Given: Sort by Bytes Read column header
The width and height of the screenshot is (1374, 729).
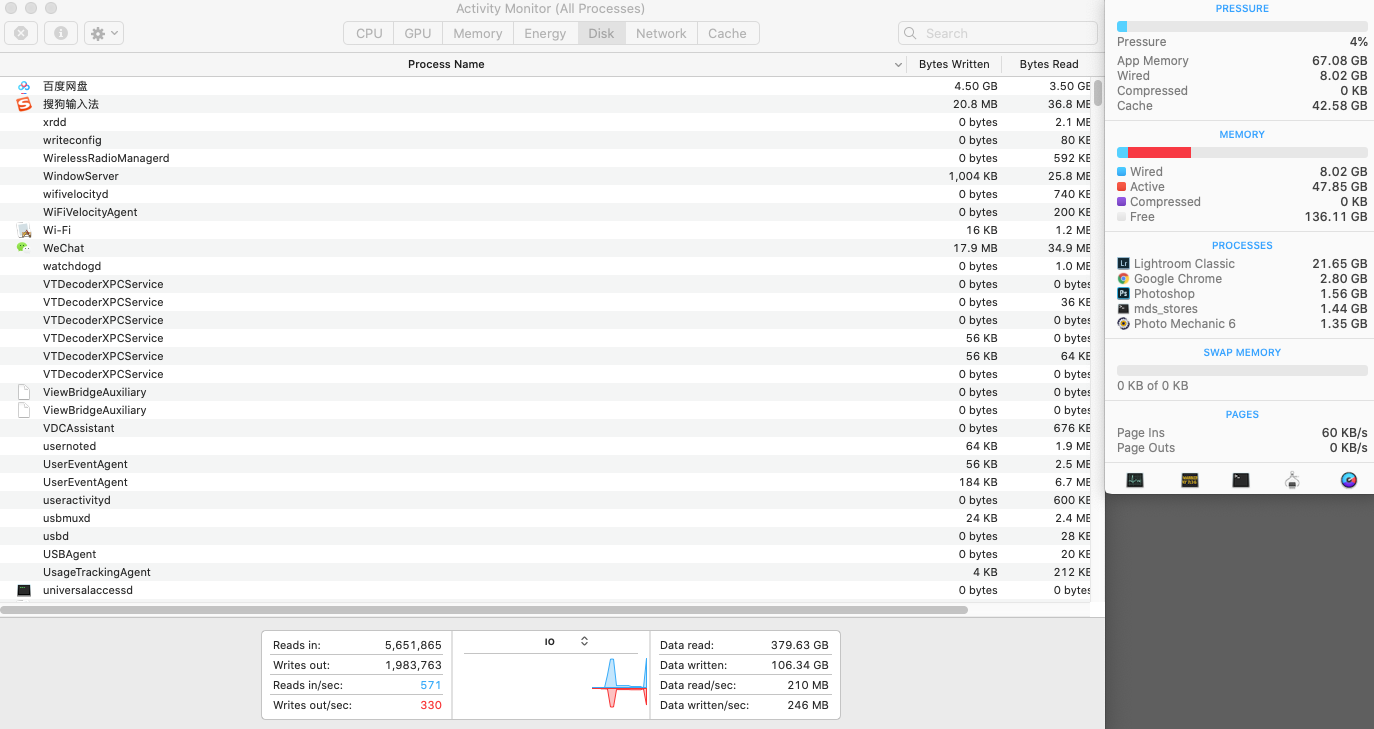Looking at the screenshot, I should [1047, 64].
